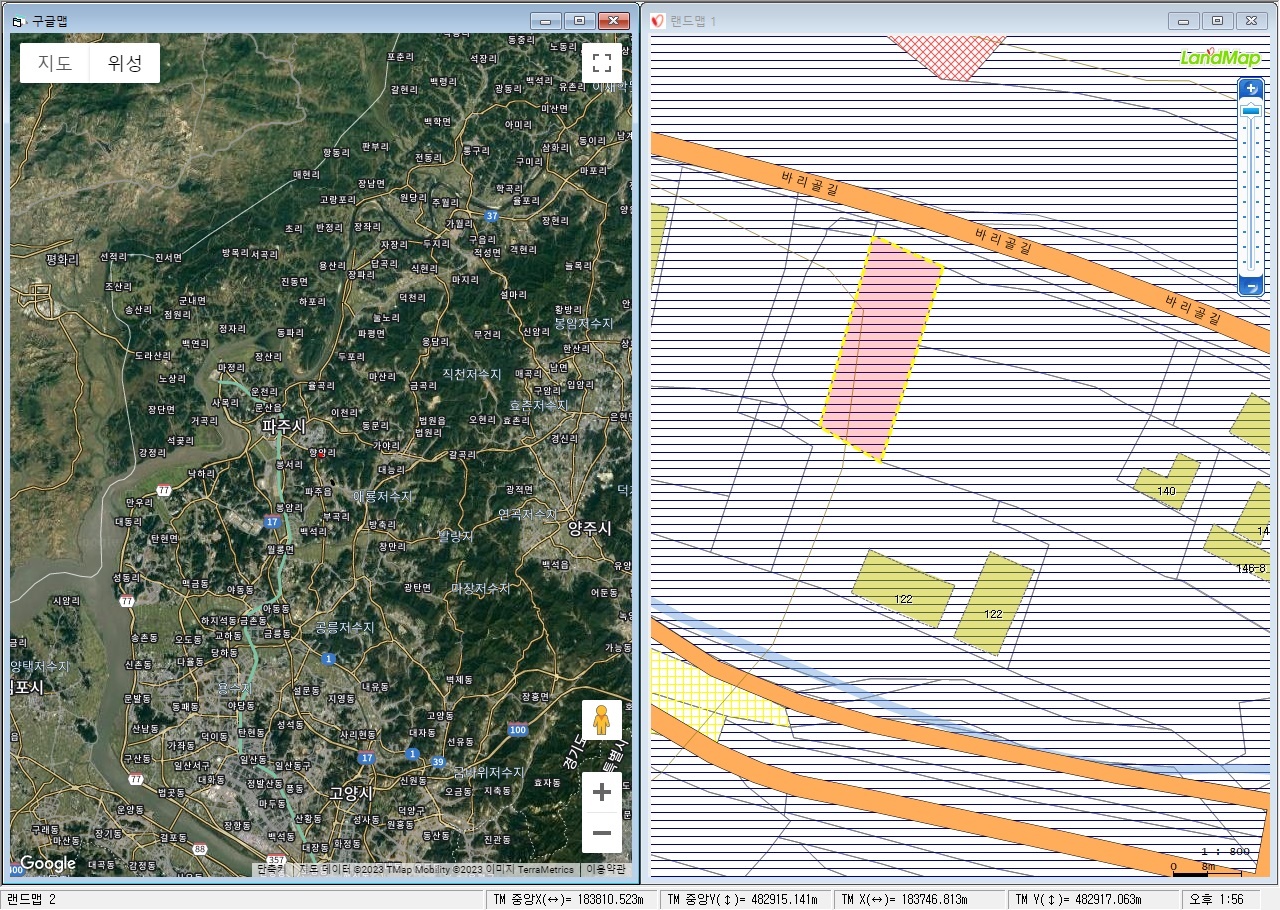Click the route 357 highway shield

[x=277, y=859]
